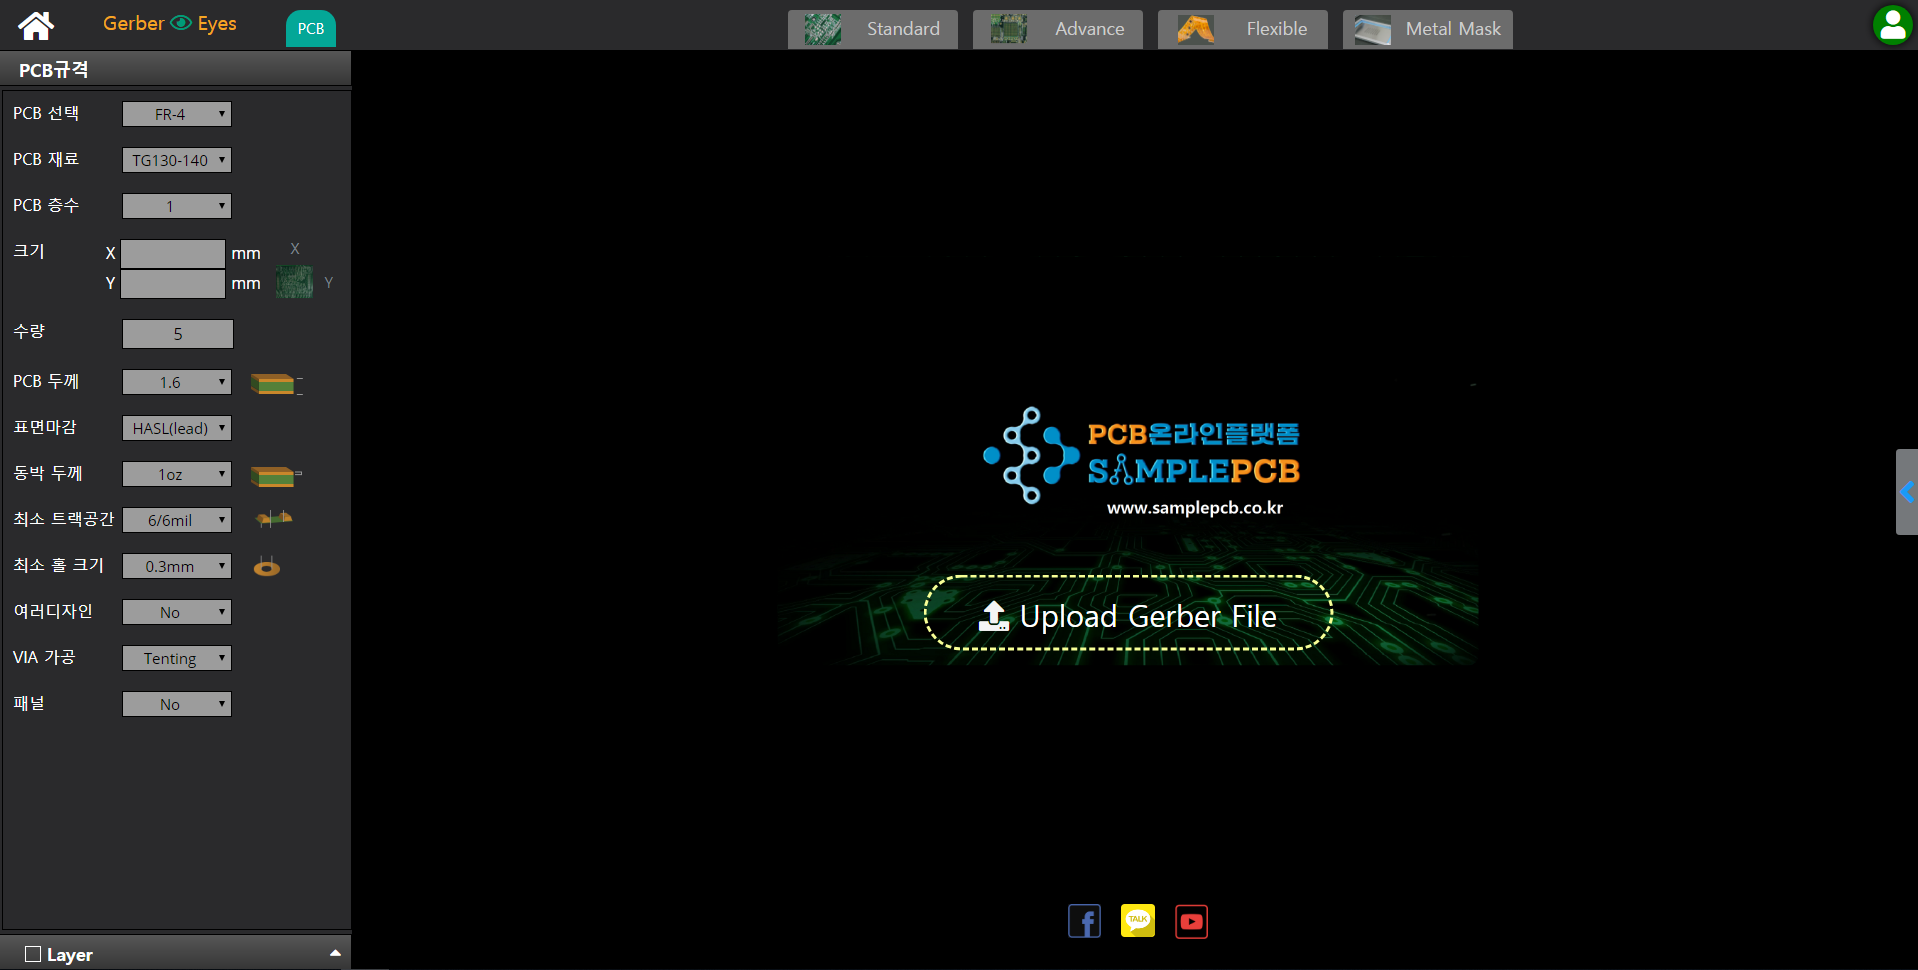1918x970 pixels.
Task: Switch to the Flexible PCB tab
Action: [x=1243, y=29]
